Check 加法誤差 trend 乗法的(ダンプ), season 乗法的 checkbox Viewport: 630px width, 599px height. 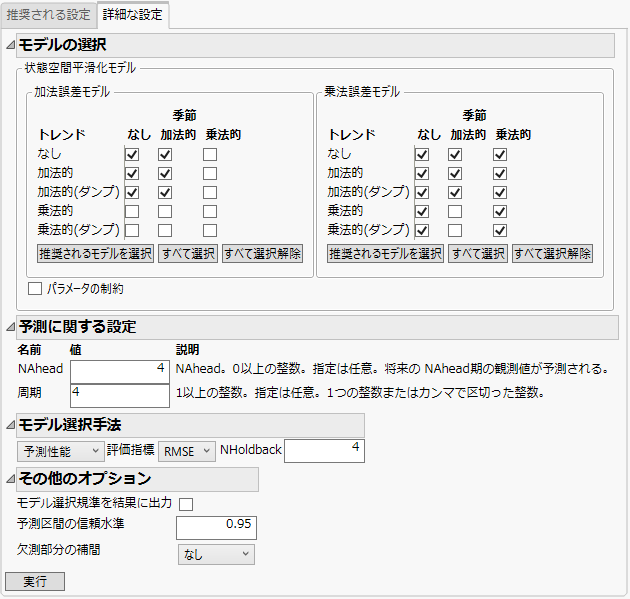click(x=210, y=231)
